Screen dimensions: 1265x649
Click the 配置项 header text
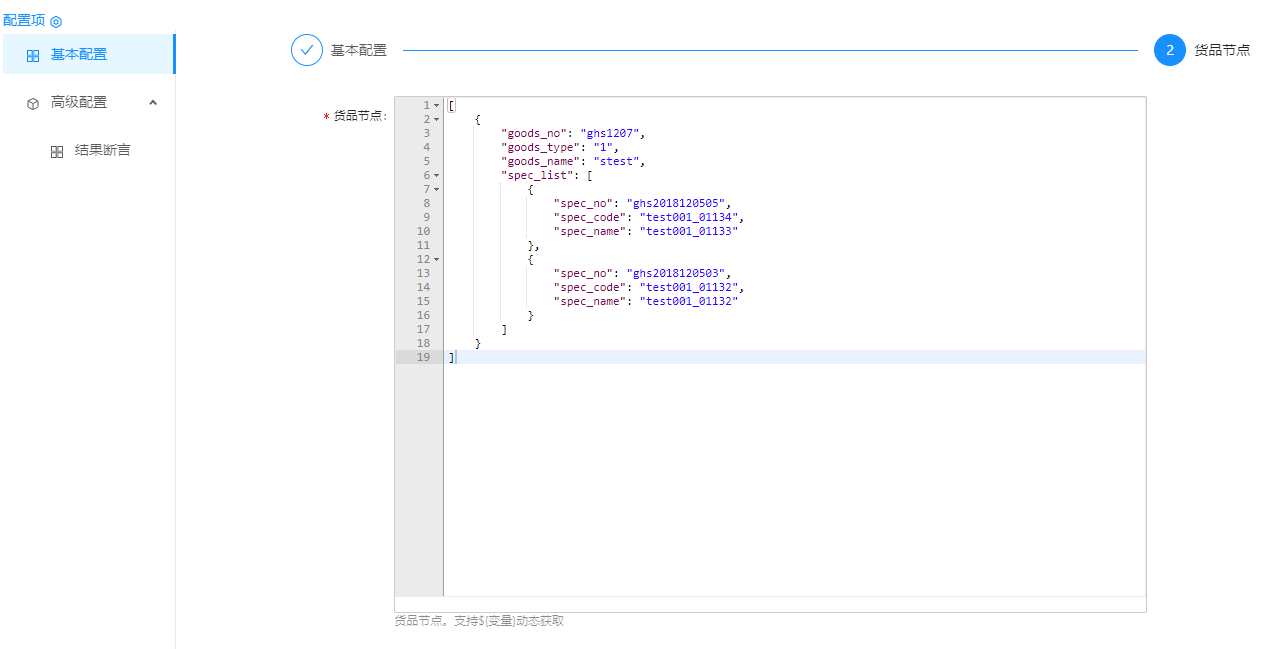pos(24,20)
